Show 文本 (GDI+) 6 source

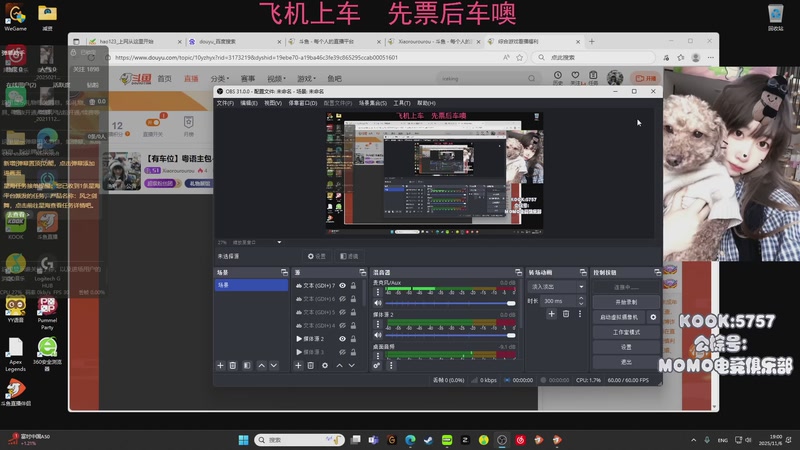point(342,299)
